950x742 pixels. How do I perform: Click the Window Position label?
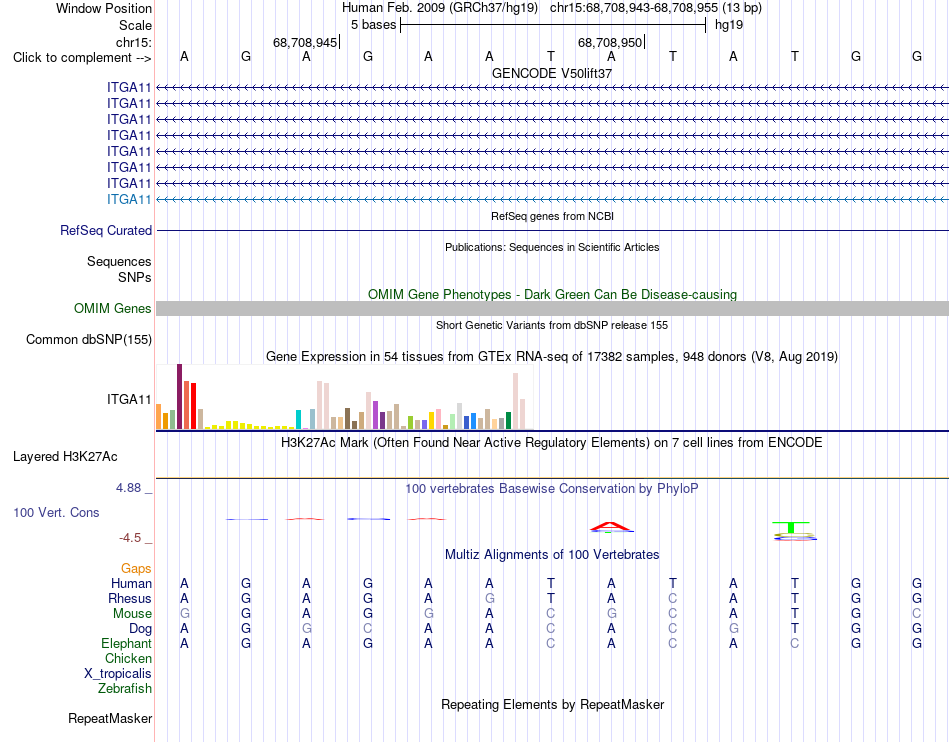[104, 8]
